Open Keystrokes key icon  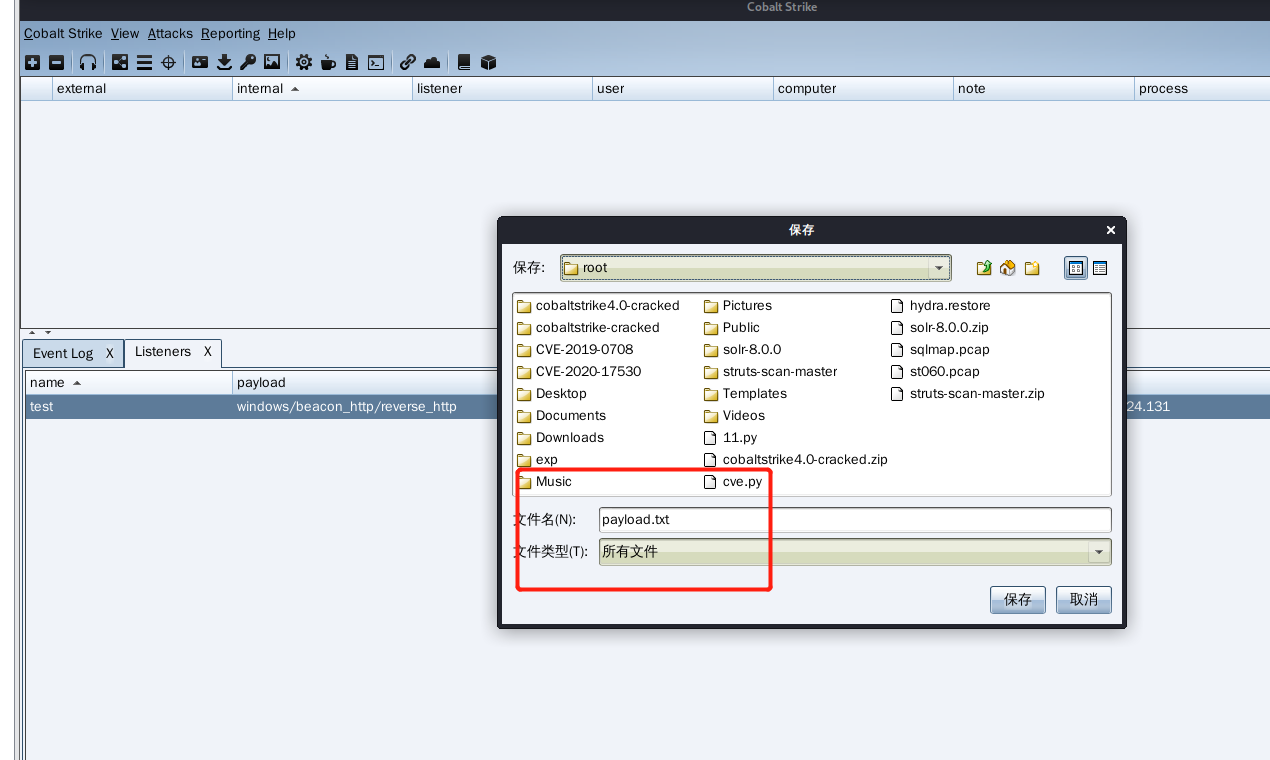coord(248,62)
